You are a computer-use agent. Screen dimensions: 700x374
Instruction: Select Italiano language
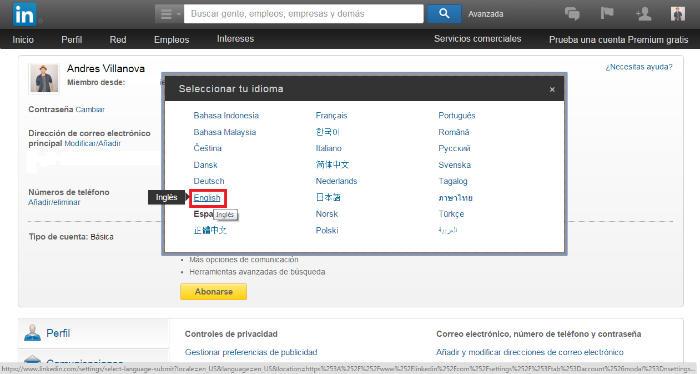click(329, 148)
